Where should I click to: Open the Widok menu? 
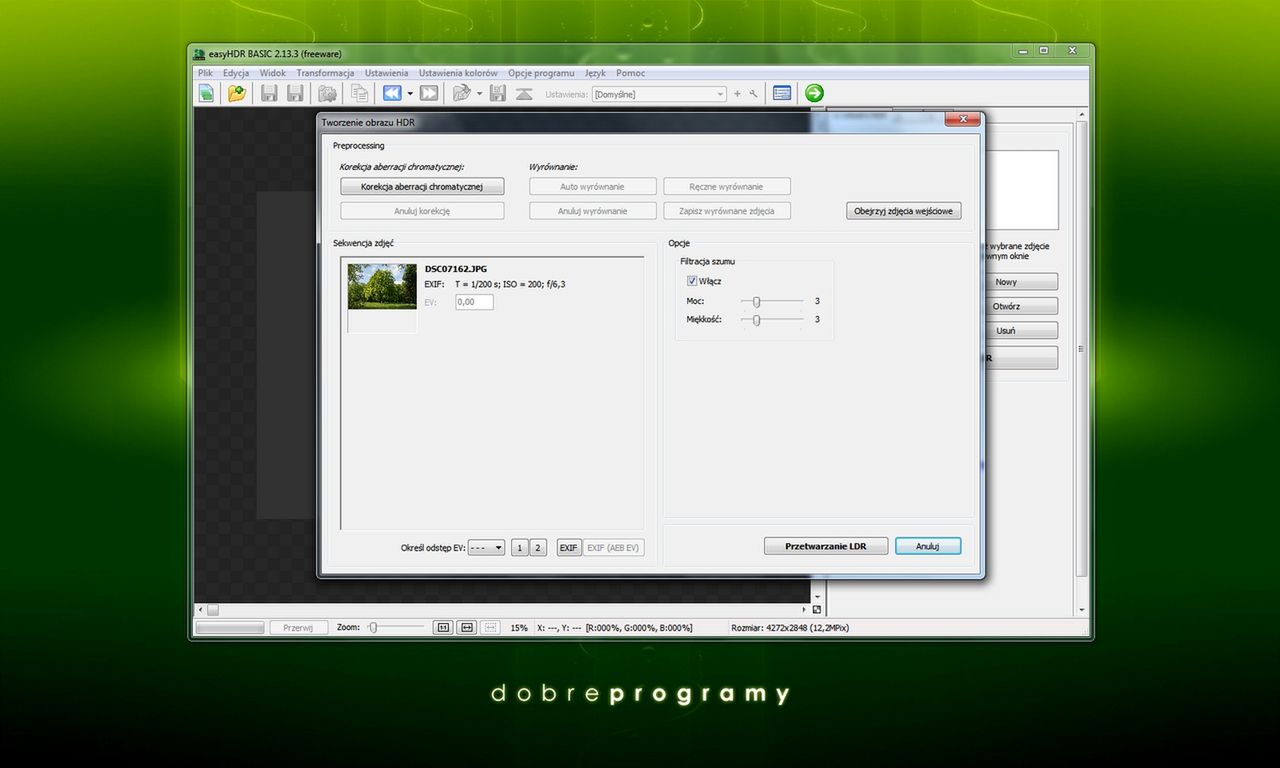tap(273, 73)
